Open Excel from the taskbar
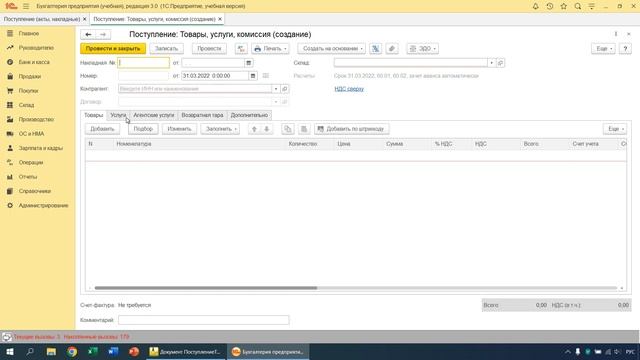 click(x=93, y=351)
